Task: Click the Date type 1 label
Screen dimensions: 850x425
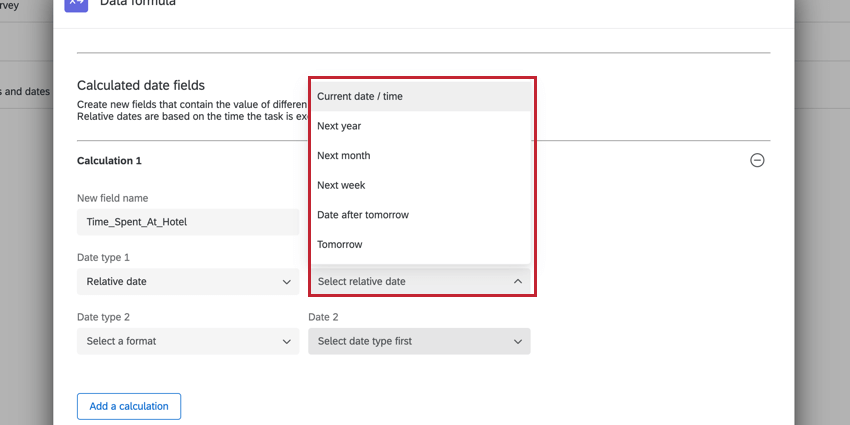Action: [104, 257]
